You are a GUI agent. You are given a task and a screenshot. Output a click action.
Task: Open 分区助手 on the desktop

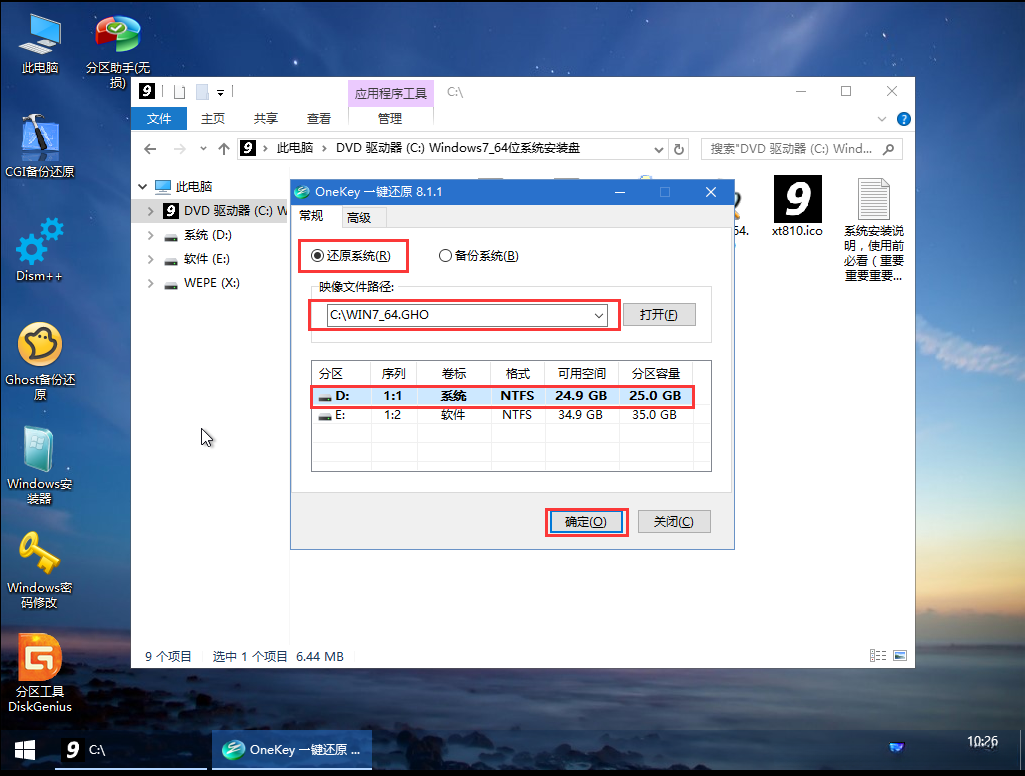(117, 32)
